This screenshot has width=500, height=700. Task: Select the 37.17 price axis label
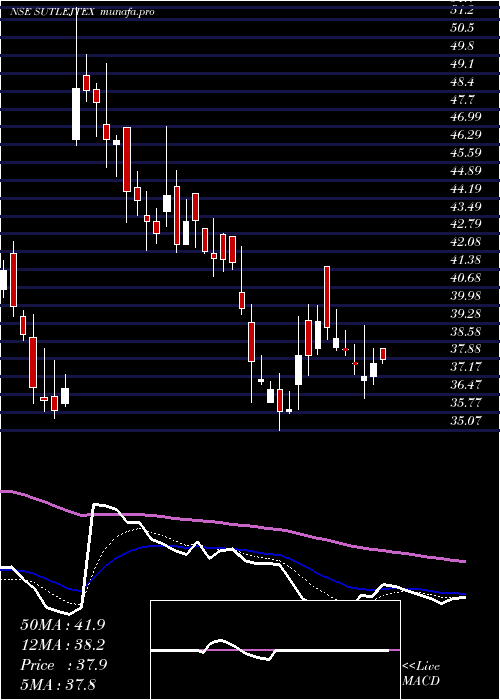(466, 367)
